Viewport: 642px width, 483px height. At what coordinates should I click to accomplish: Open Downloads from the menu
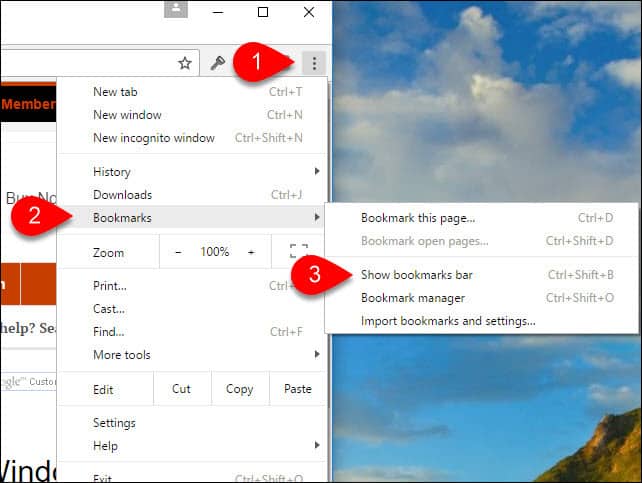coord(192,194)
